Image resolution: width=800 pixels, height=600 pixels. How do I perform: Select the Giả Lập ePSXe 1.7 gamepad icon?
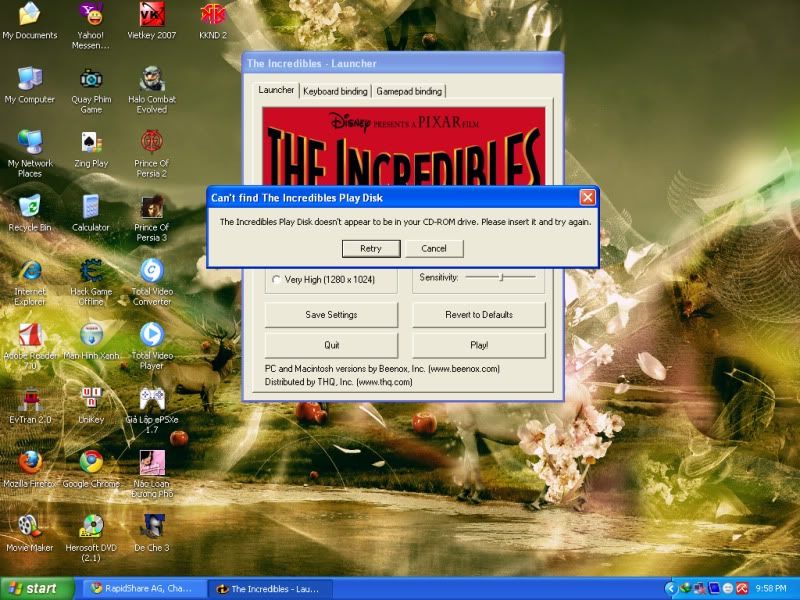(x=152, y=411)
